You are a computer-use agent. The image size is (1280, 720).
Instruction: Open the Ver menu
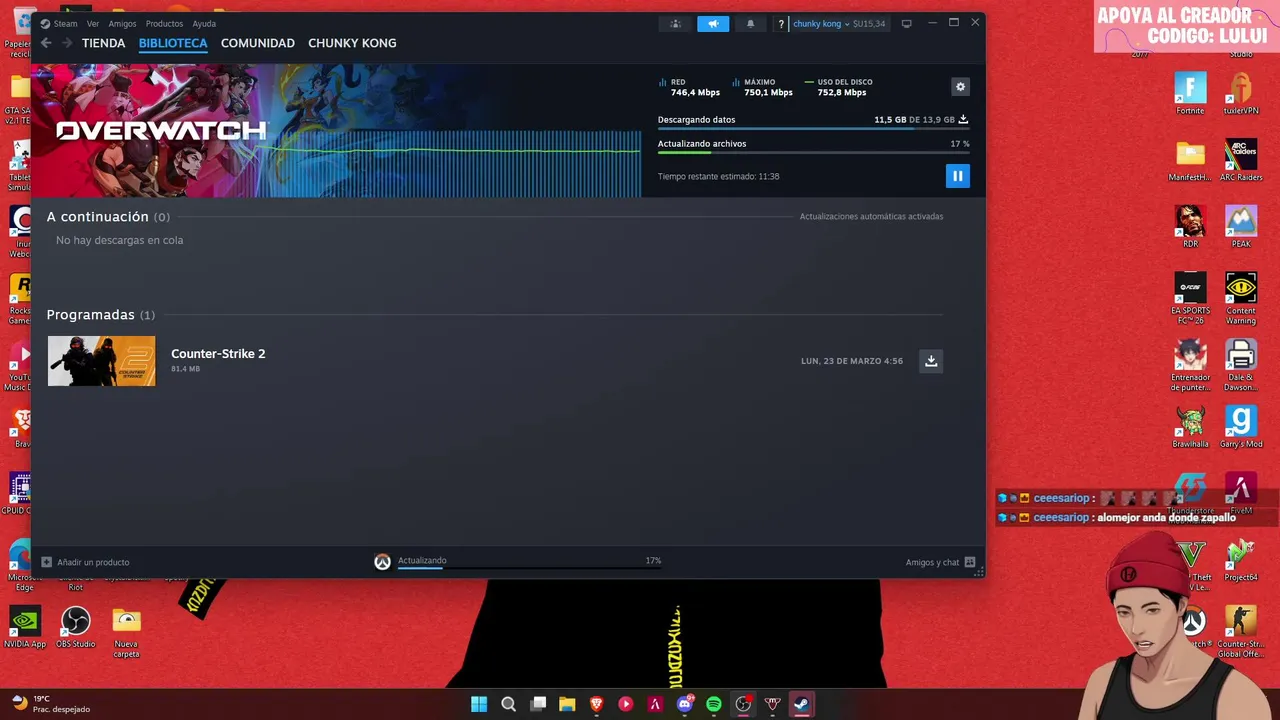93,23
